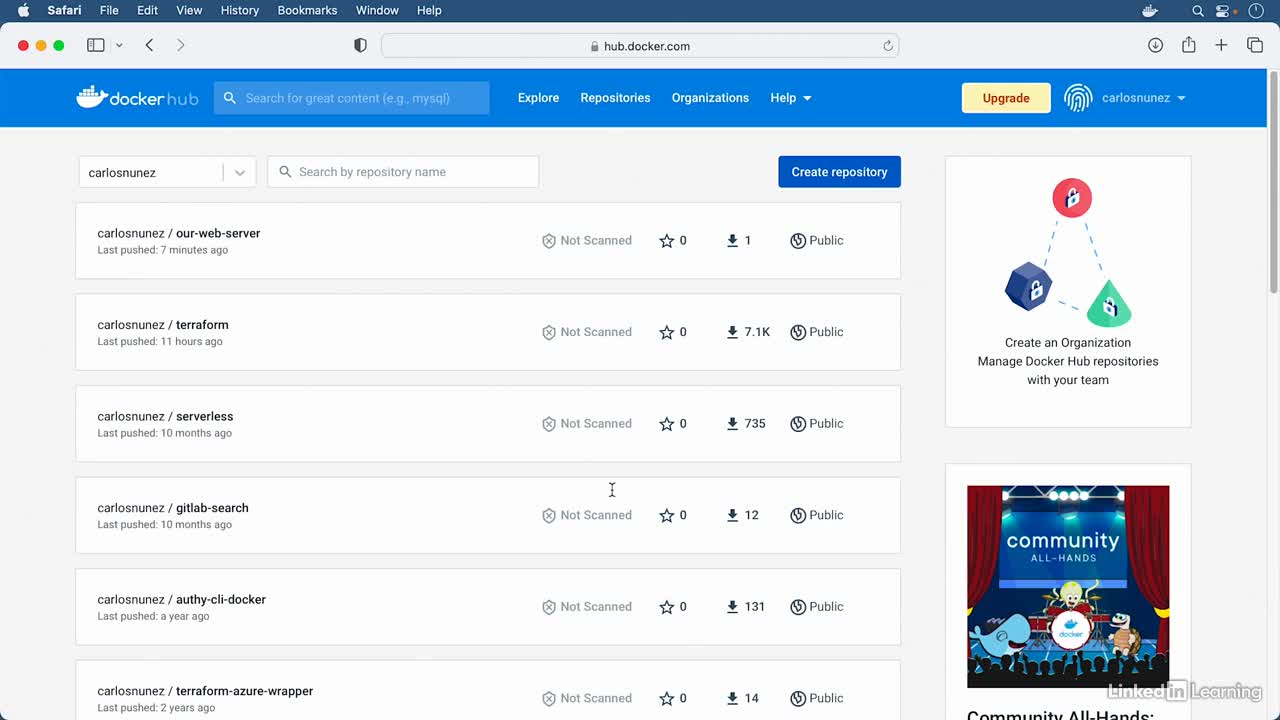1280x720 pixels.
Task: Open the Apple menu
Action: [24, 10]
